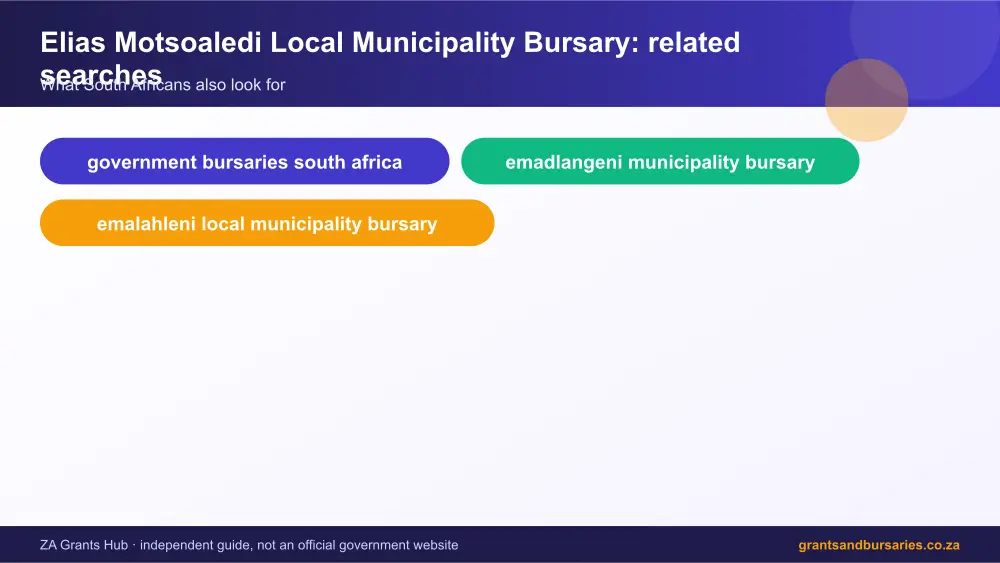Image resolution: width=1000 pixels, height=563 pixels.
Task: Choose the 'emalahleni local municipality bursary' pill
Action: (x=267, y=223)
